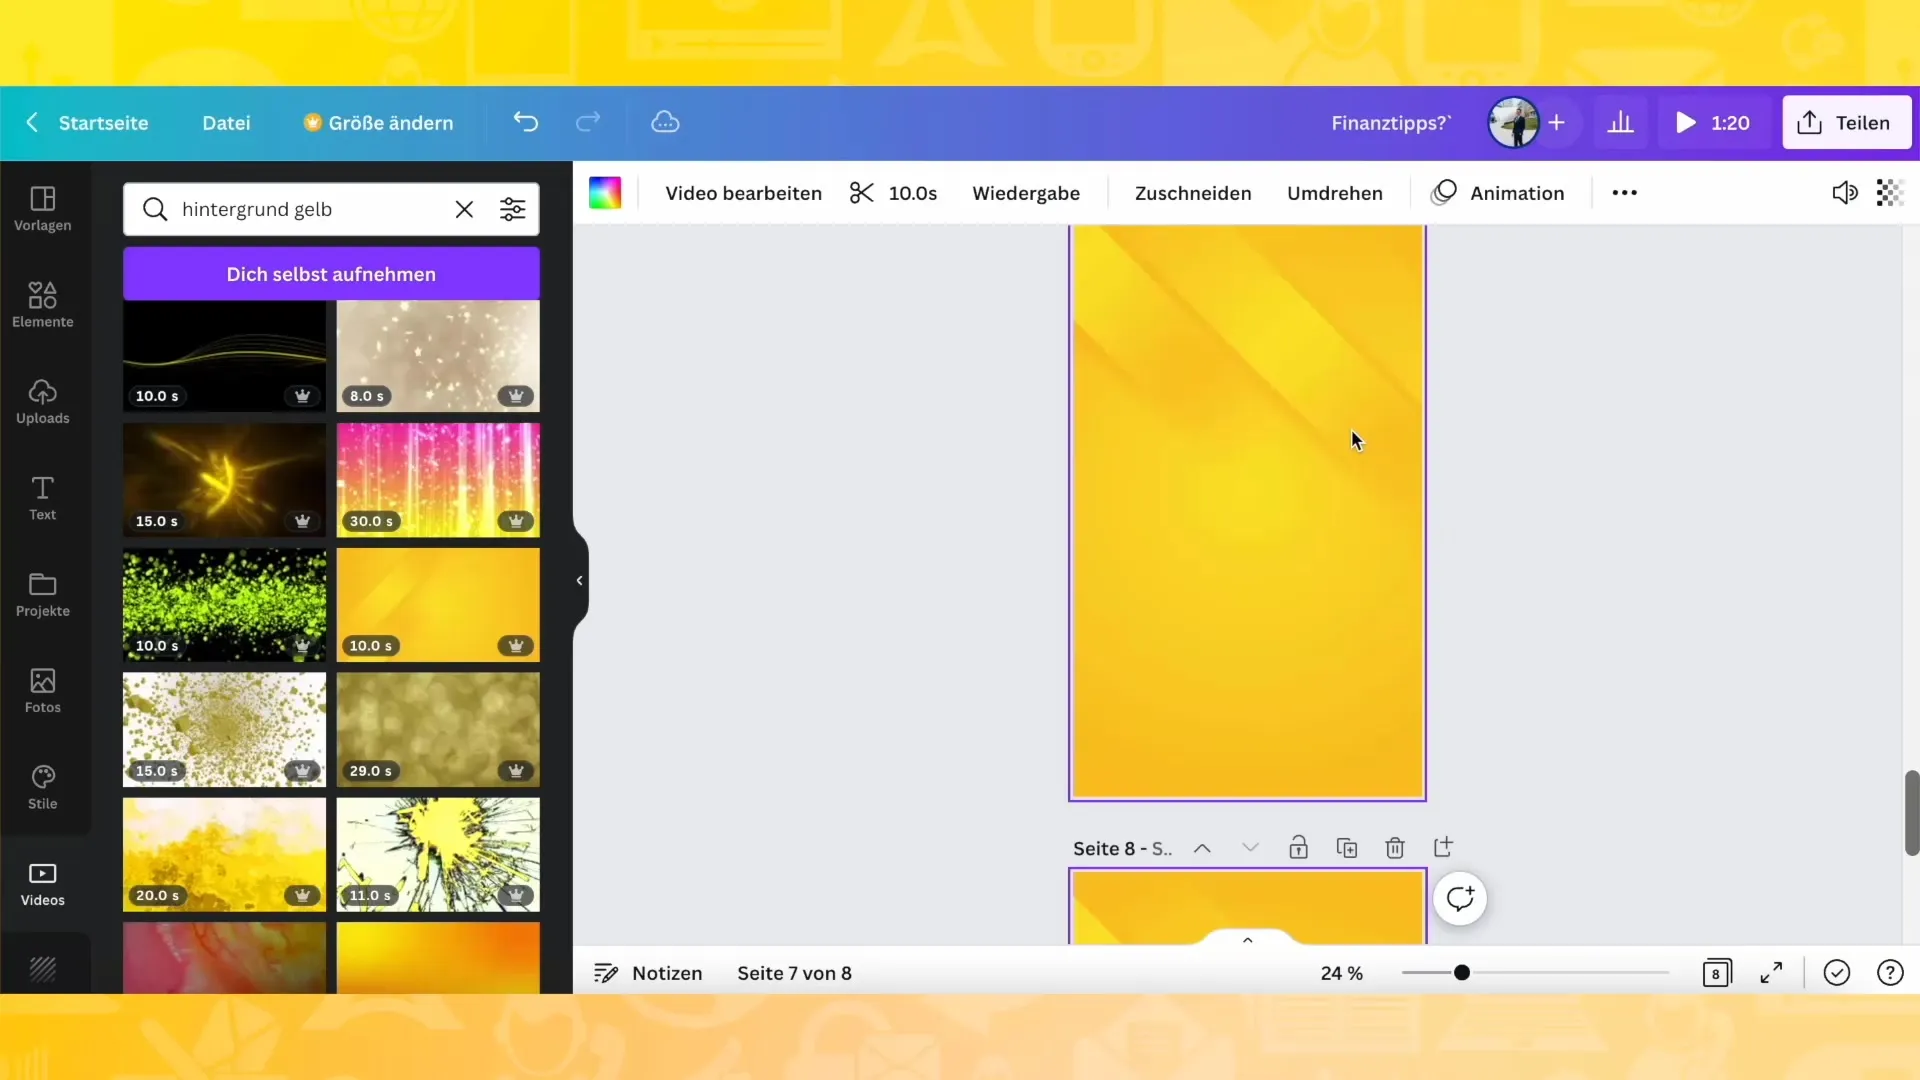The width and height of the screenshot is (1920, 1080).
Task: Click the vertical canvas scrollbar handle
Action: [1911, 812]
